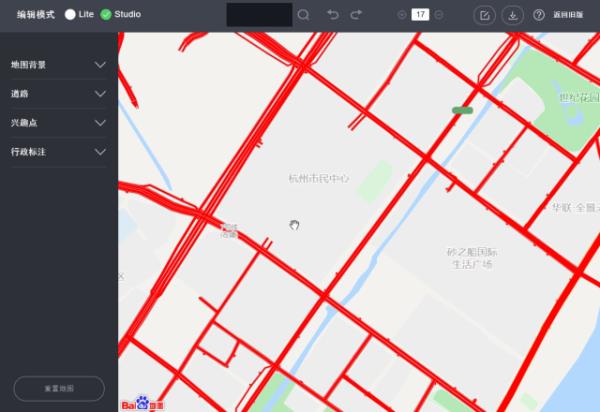Select the Lite editing mode
Image resolution: width=600 pixels, height=412 pixels.
click(x=71, y=15)
